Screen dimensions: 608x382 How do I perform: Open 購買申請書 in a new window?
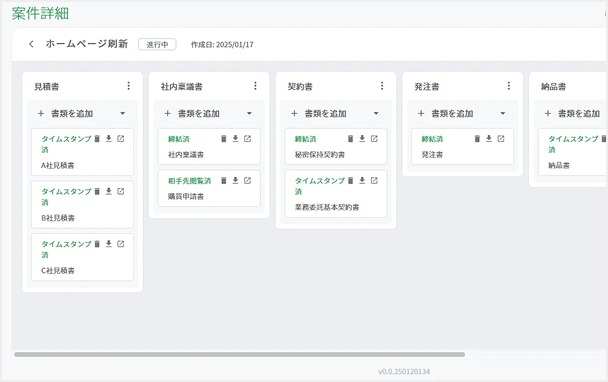coord(247,180)
